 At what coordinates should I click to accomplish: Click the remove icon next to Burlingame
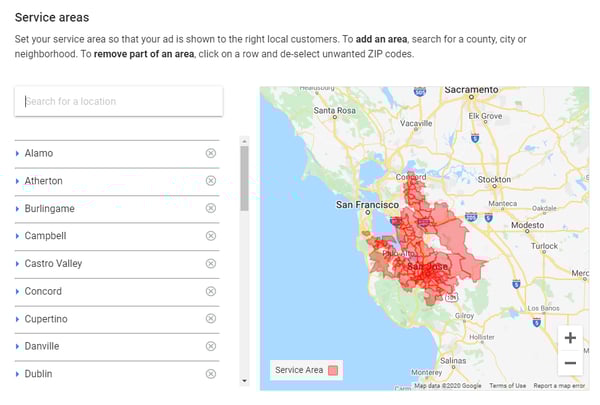[210, 208]
